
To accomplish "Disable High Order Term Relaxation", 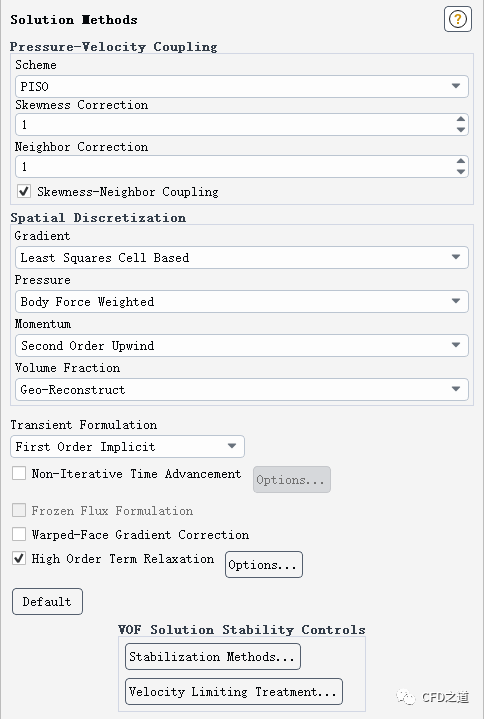I will (x=19, y=559).
